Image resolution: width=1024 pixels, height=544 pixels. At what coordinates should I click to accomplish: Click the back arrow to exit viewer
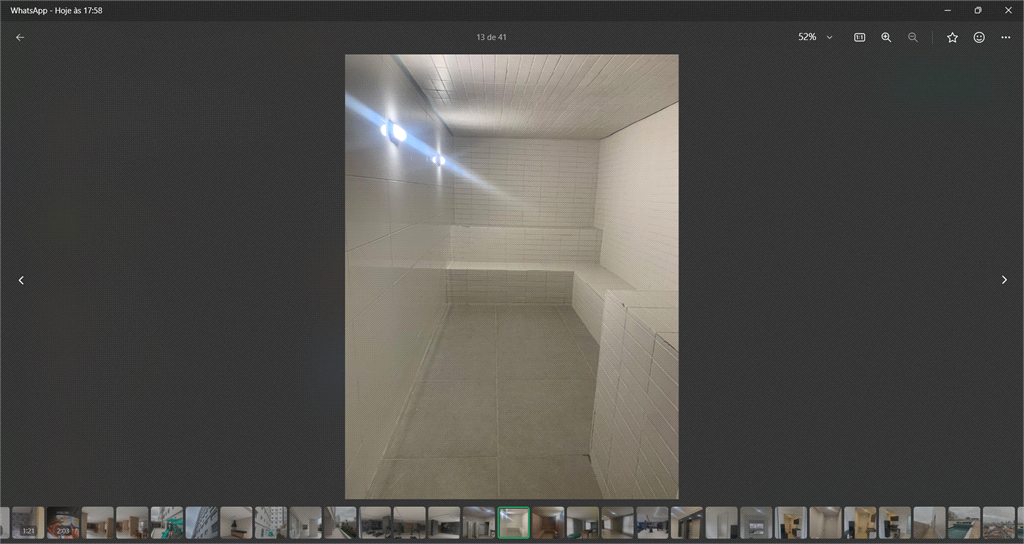(x=20, y=37)
